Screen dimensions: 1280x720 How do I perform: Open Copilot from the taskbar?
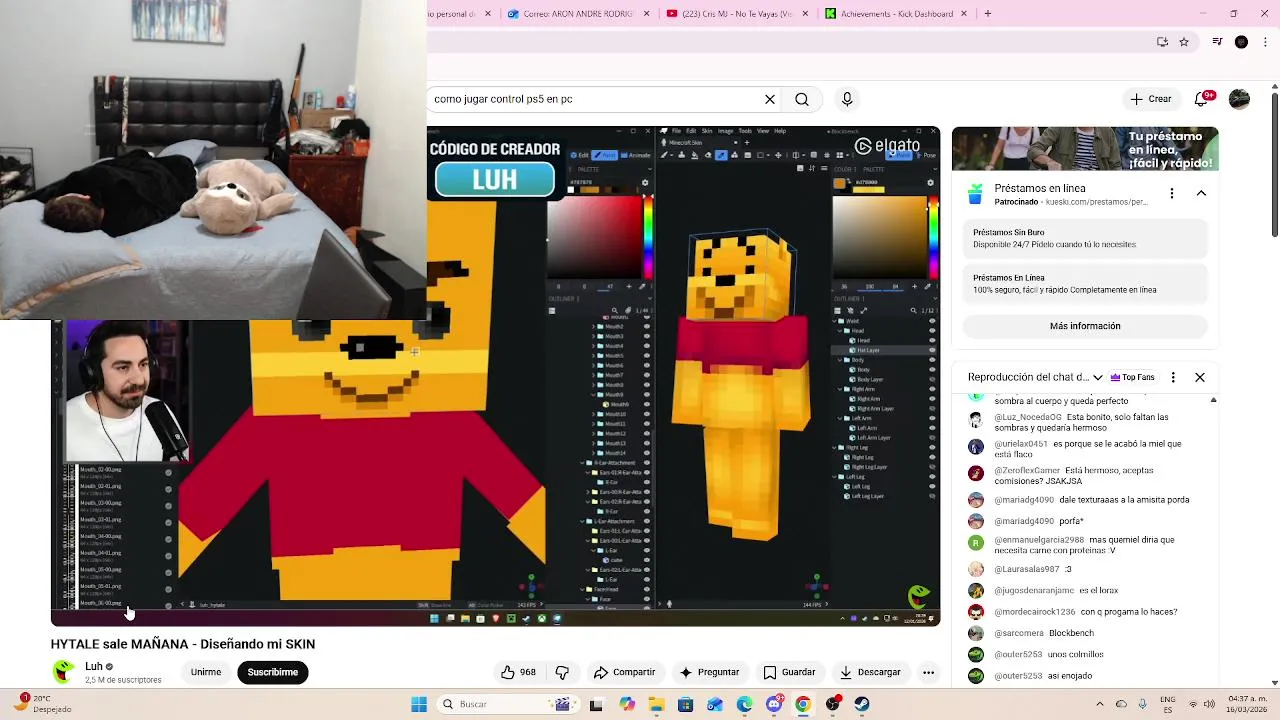626,704
